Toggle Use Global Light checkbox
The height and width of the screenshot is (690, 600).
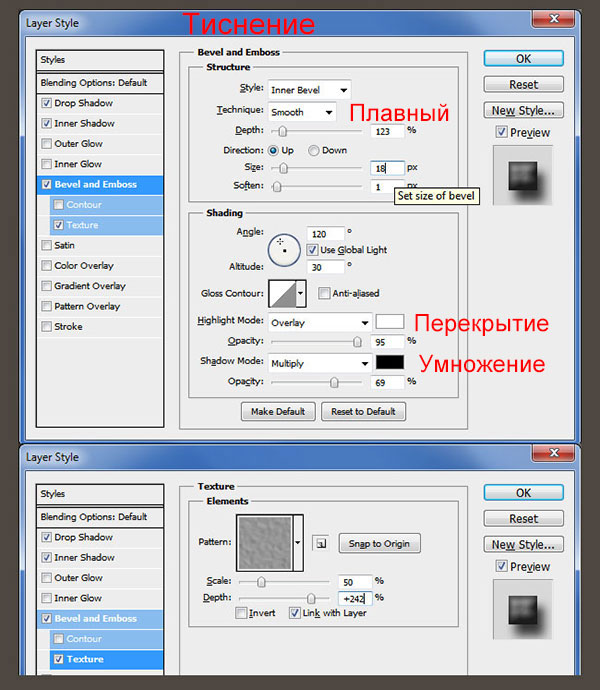coord(312,250)
